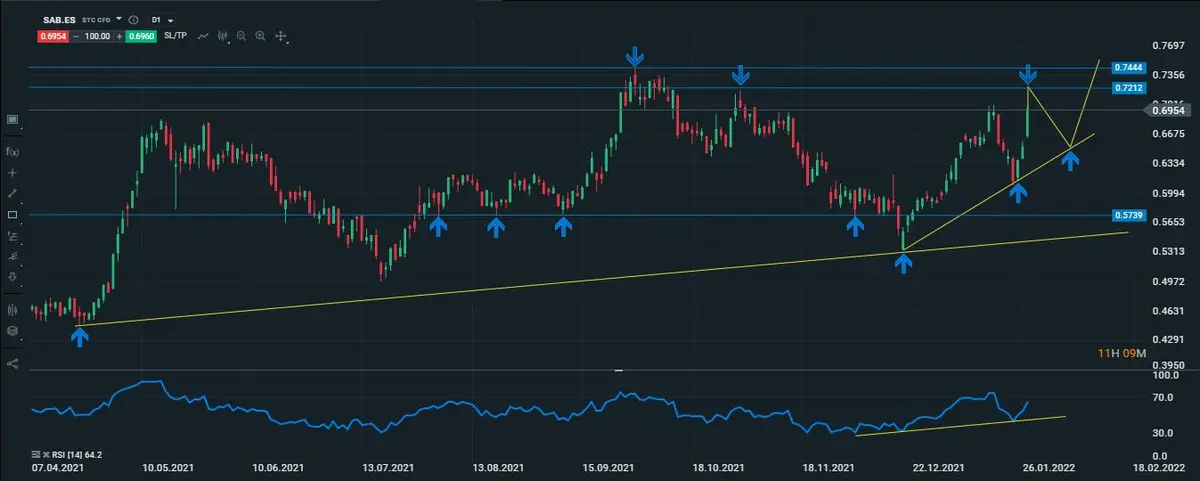1200x481 pixels.
Task: Select the chart move/pan crosshair tool
Action: point(281,36)
